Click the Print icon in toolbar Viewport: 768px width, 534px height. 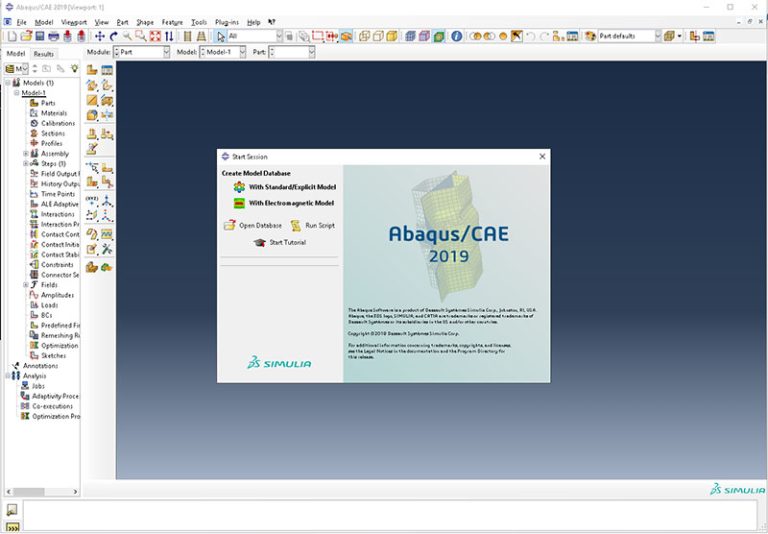point(53,36)
